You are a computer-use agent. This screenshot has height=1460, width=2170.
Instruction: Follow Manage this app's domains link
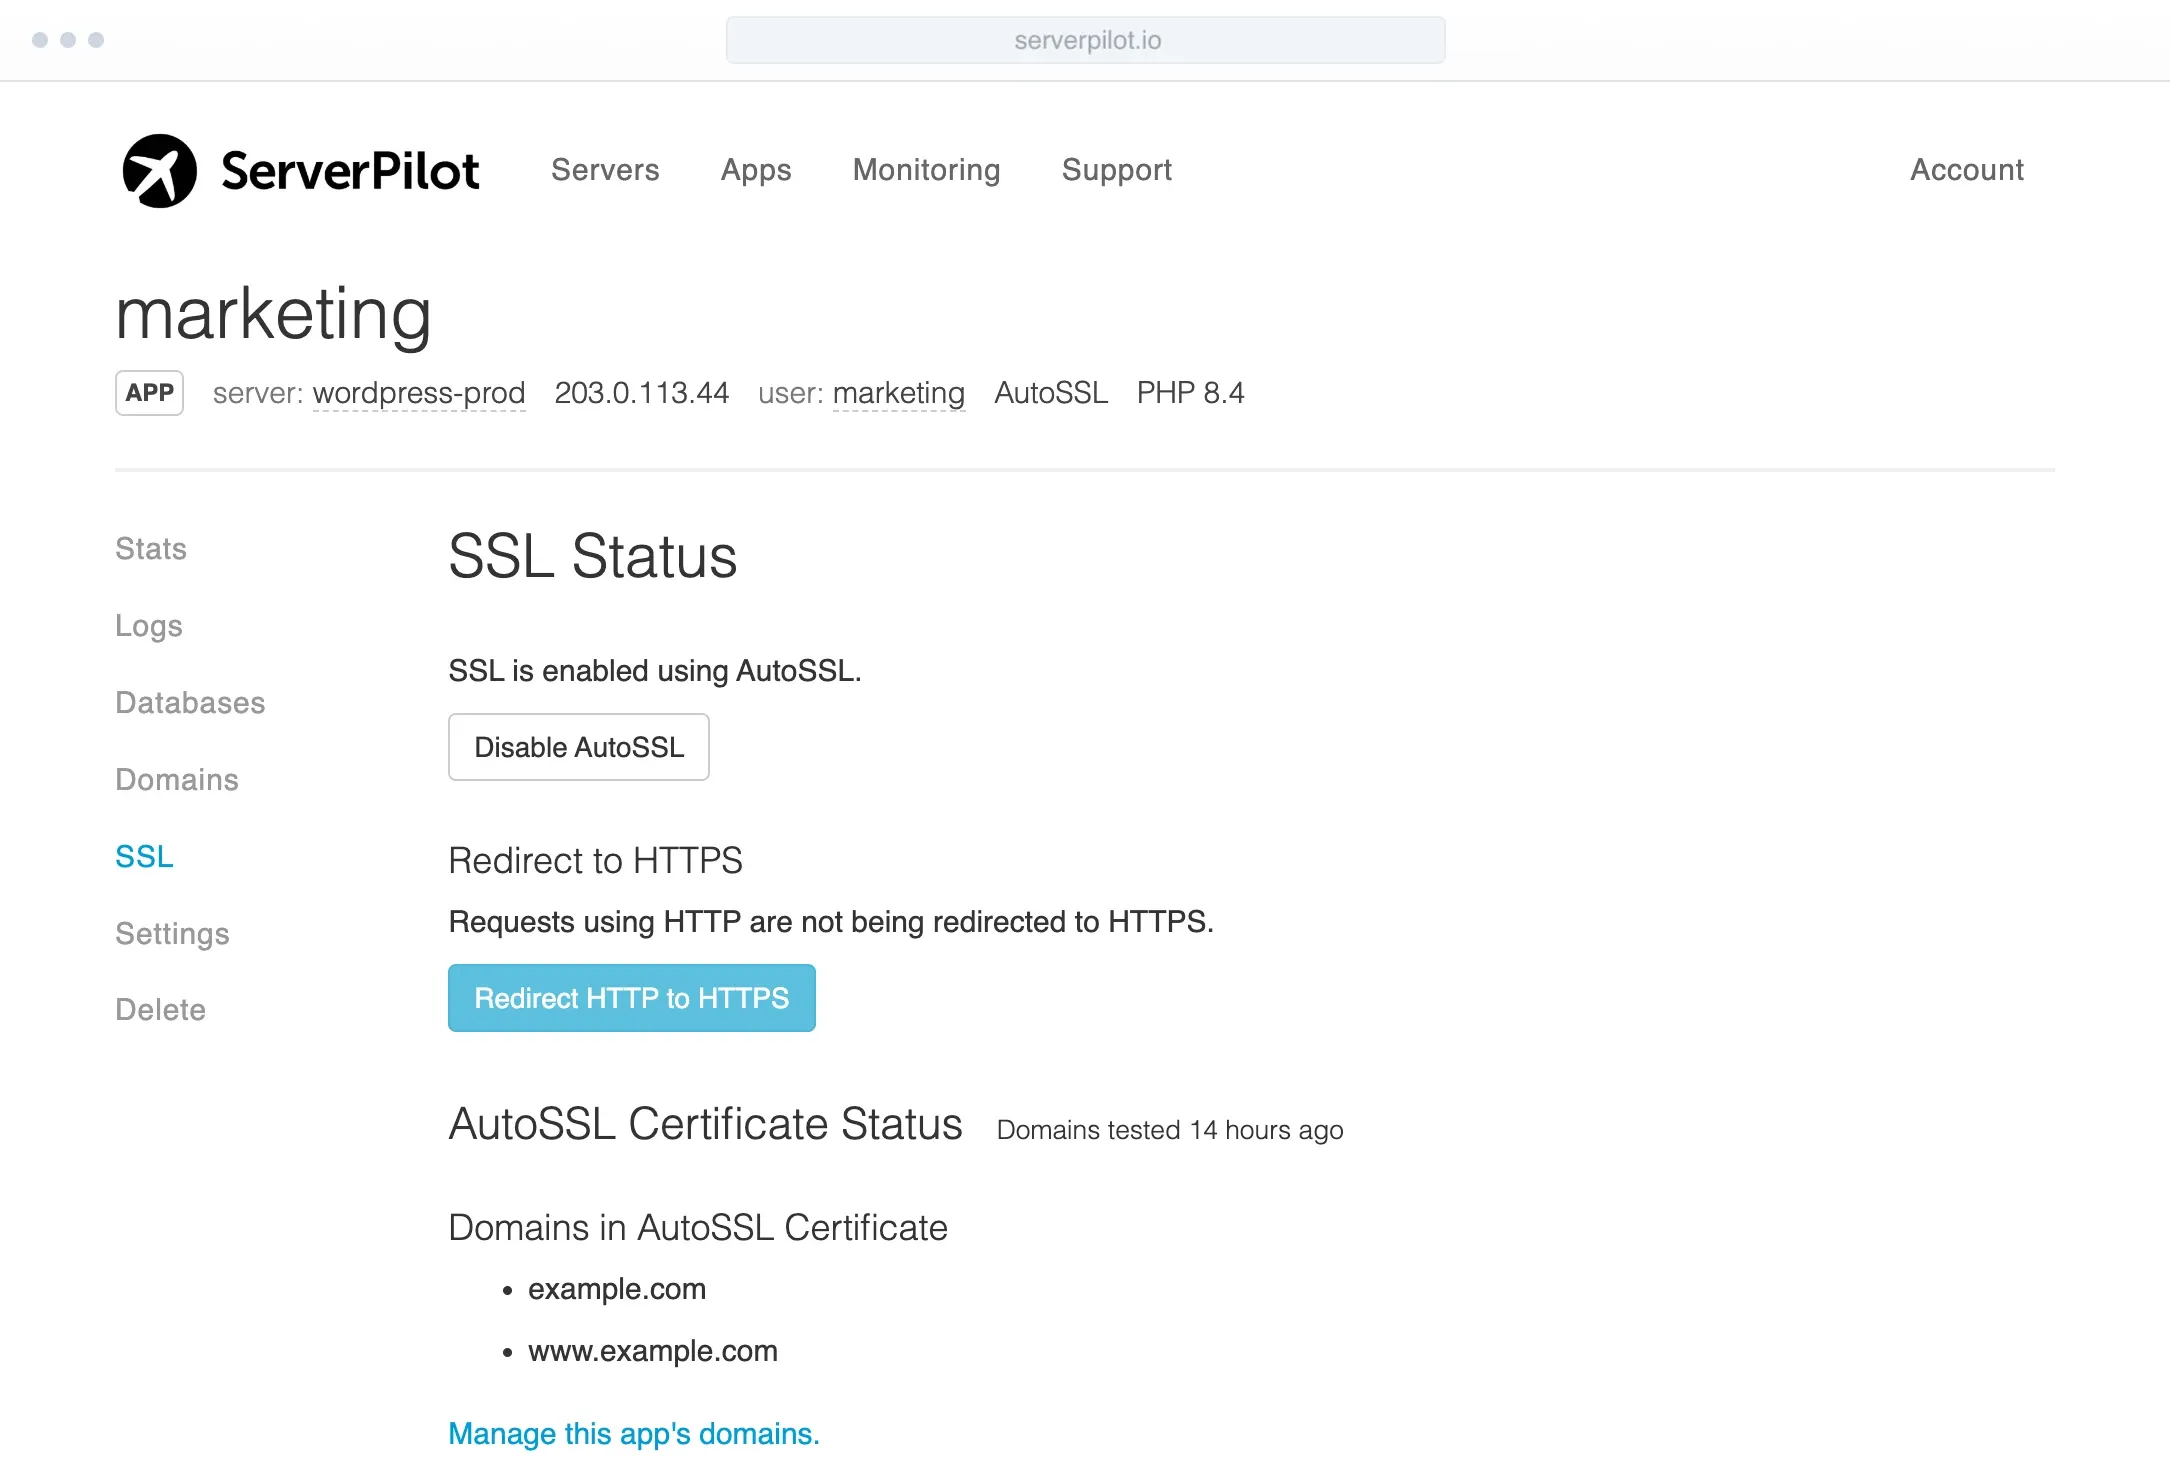click(633, 1434)
